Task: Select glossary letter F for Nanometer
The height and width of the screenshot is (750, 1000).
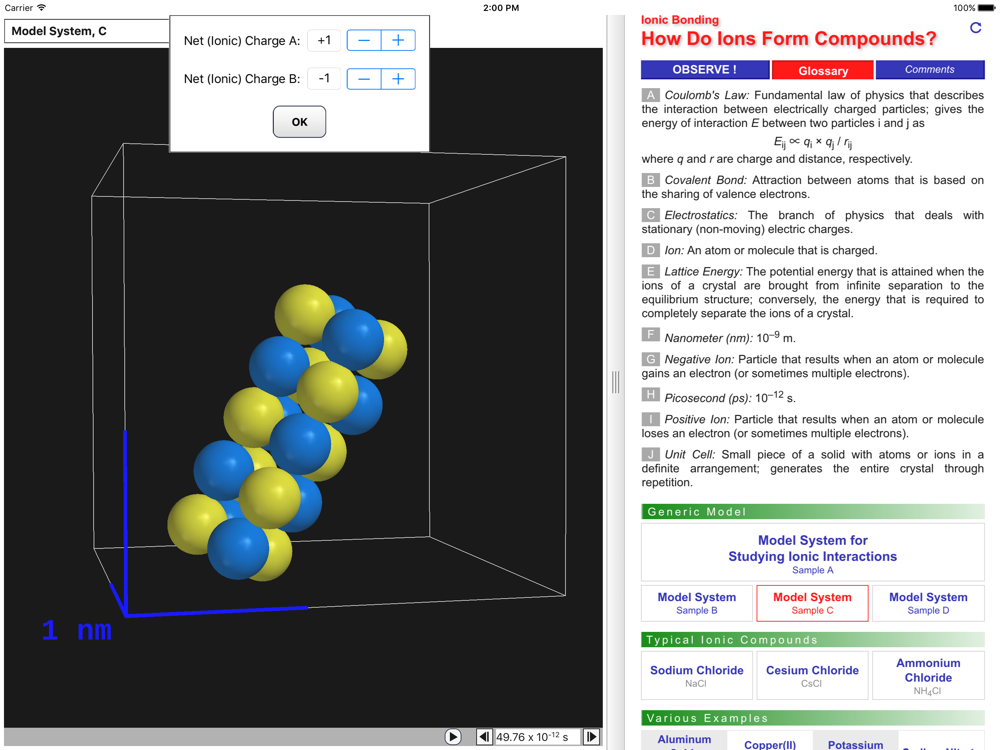Action: coord(650,335)
